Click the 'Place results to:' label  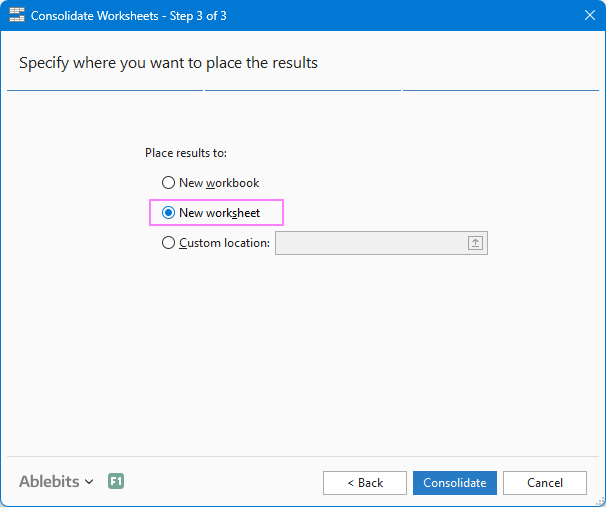coord(186,153)
